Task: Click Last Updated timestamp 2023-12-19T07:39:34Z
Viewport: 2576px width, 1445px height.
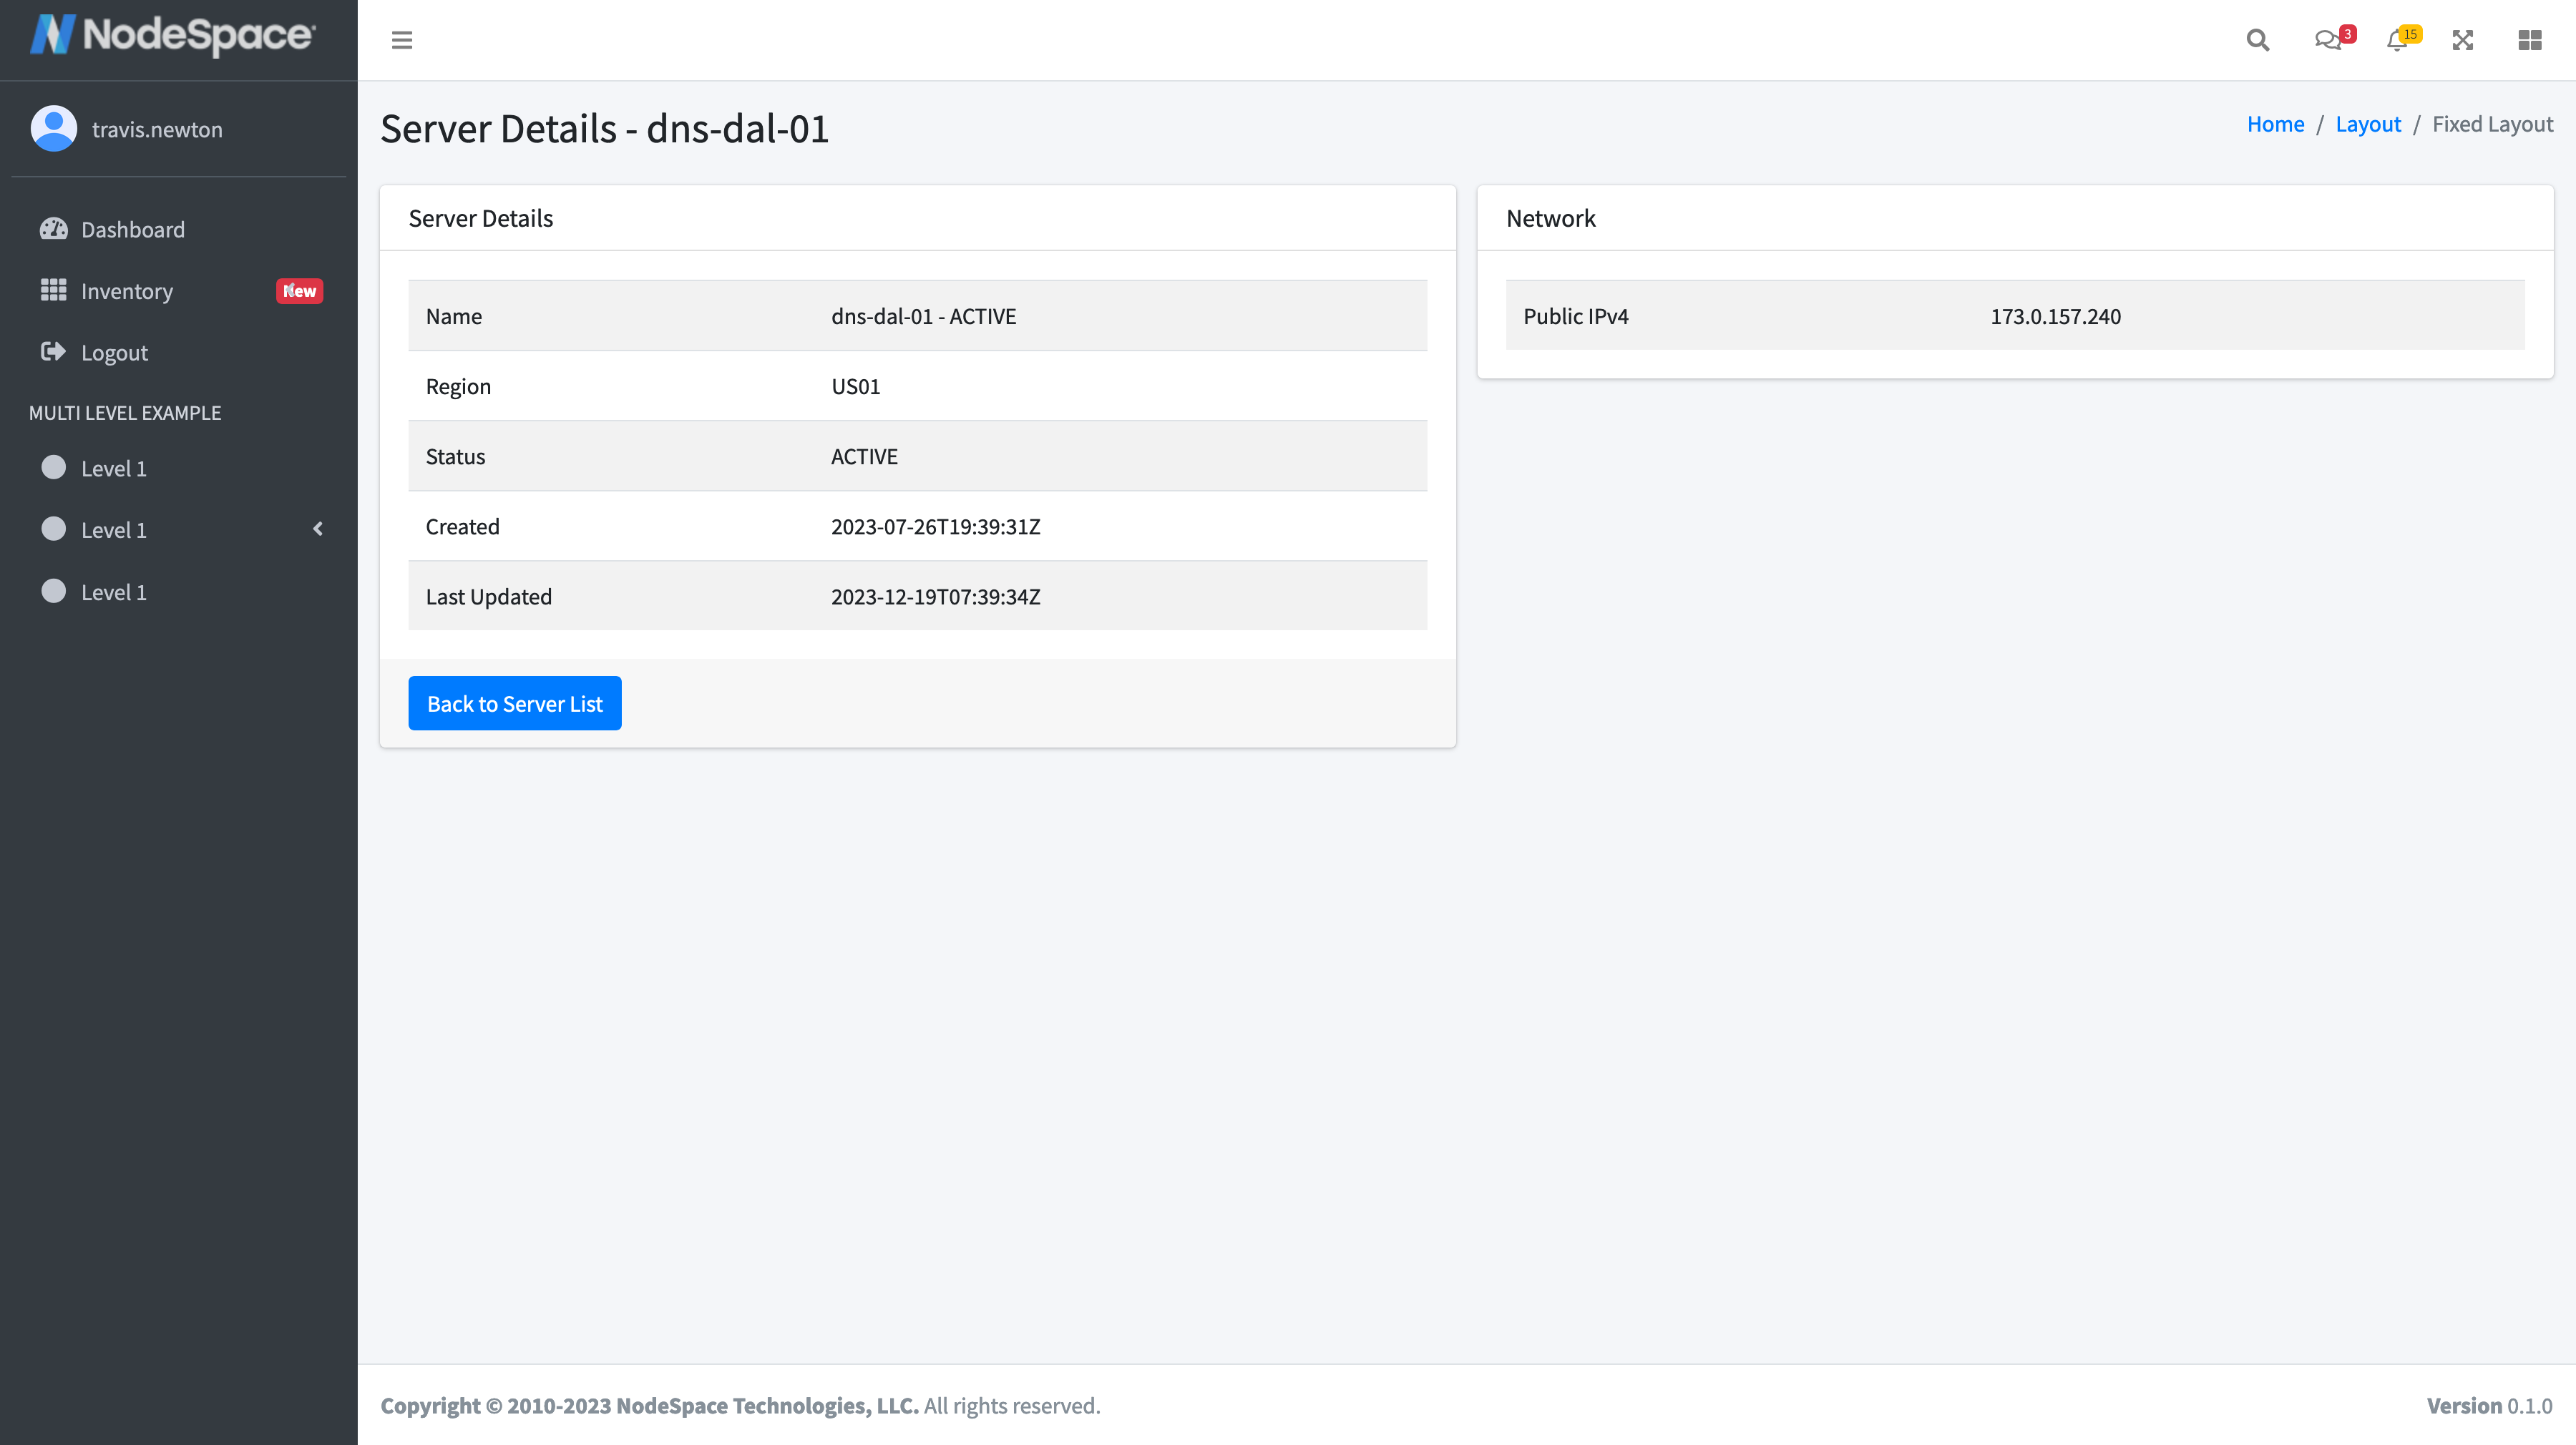Action: click(935, 596)
